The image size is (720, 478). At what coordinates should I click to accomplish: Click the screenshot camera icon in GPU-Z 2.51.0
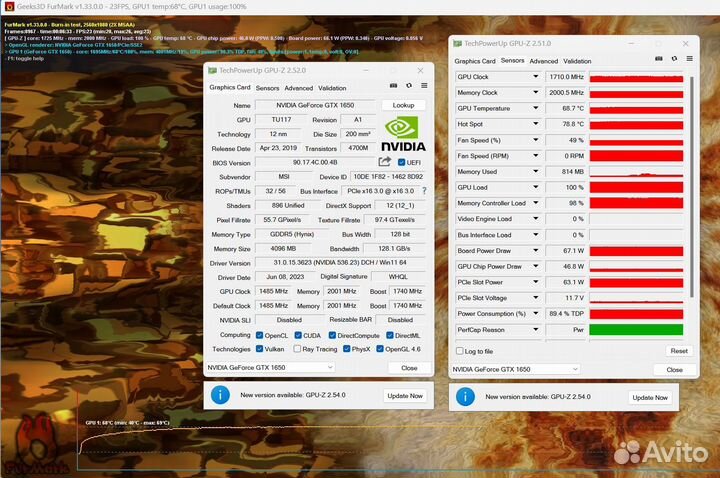tap(658, 59)
